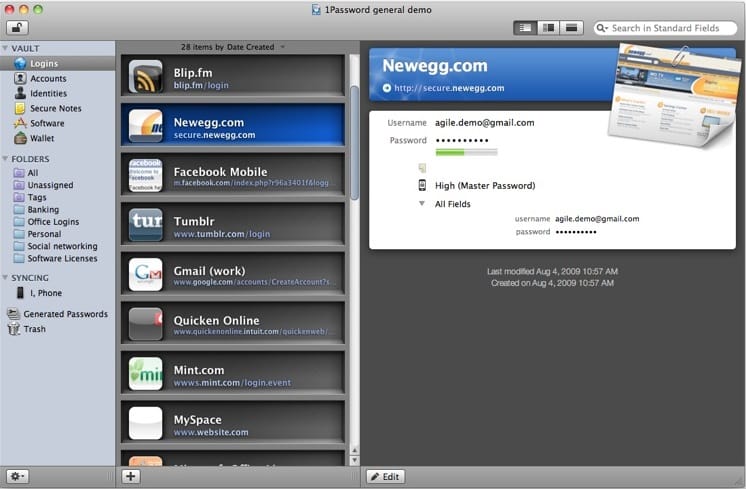Open the sort by Date Created dropdown
746x489 pixels.
click(233, 47)
